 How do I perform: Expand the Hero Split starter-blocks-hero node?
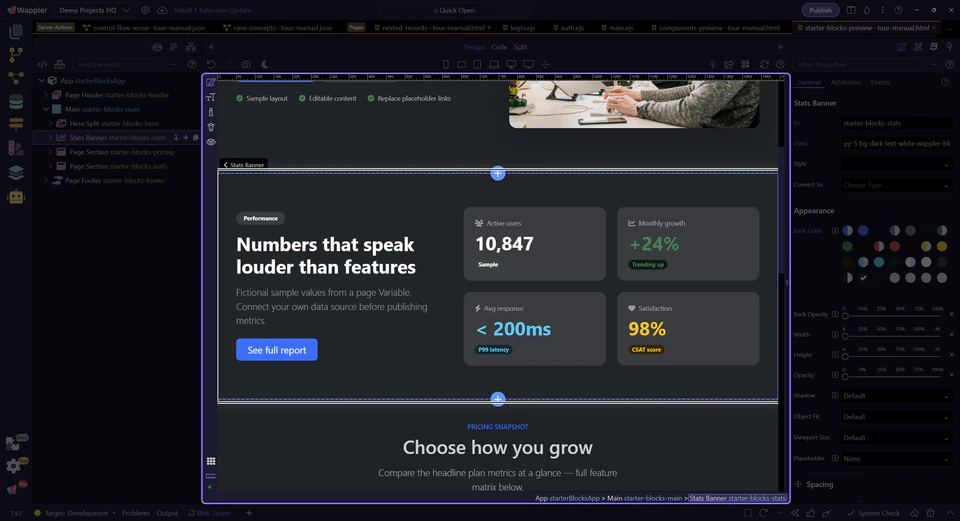pos(50,123)
